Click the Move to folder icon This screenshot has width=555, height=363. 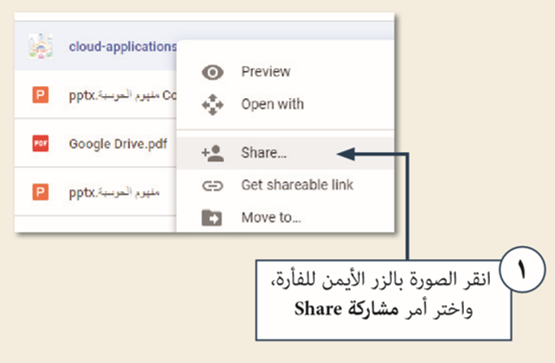pos(212,218)
